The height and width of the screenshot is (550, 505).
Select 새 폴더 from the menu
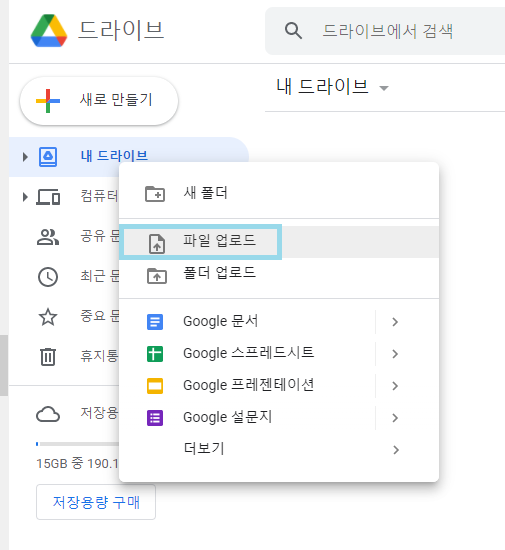(279, 193)
